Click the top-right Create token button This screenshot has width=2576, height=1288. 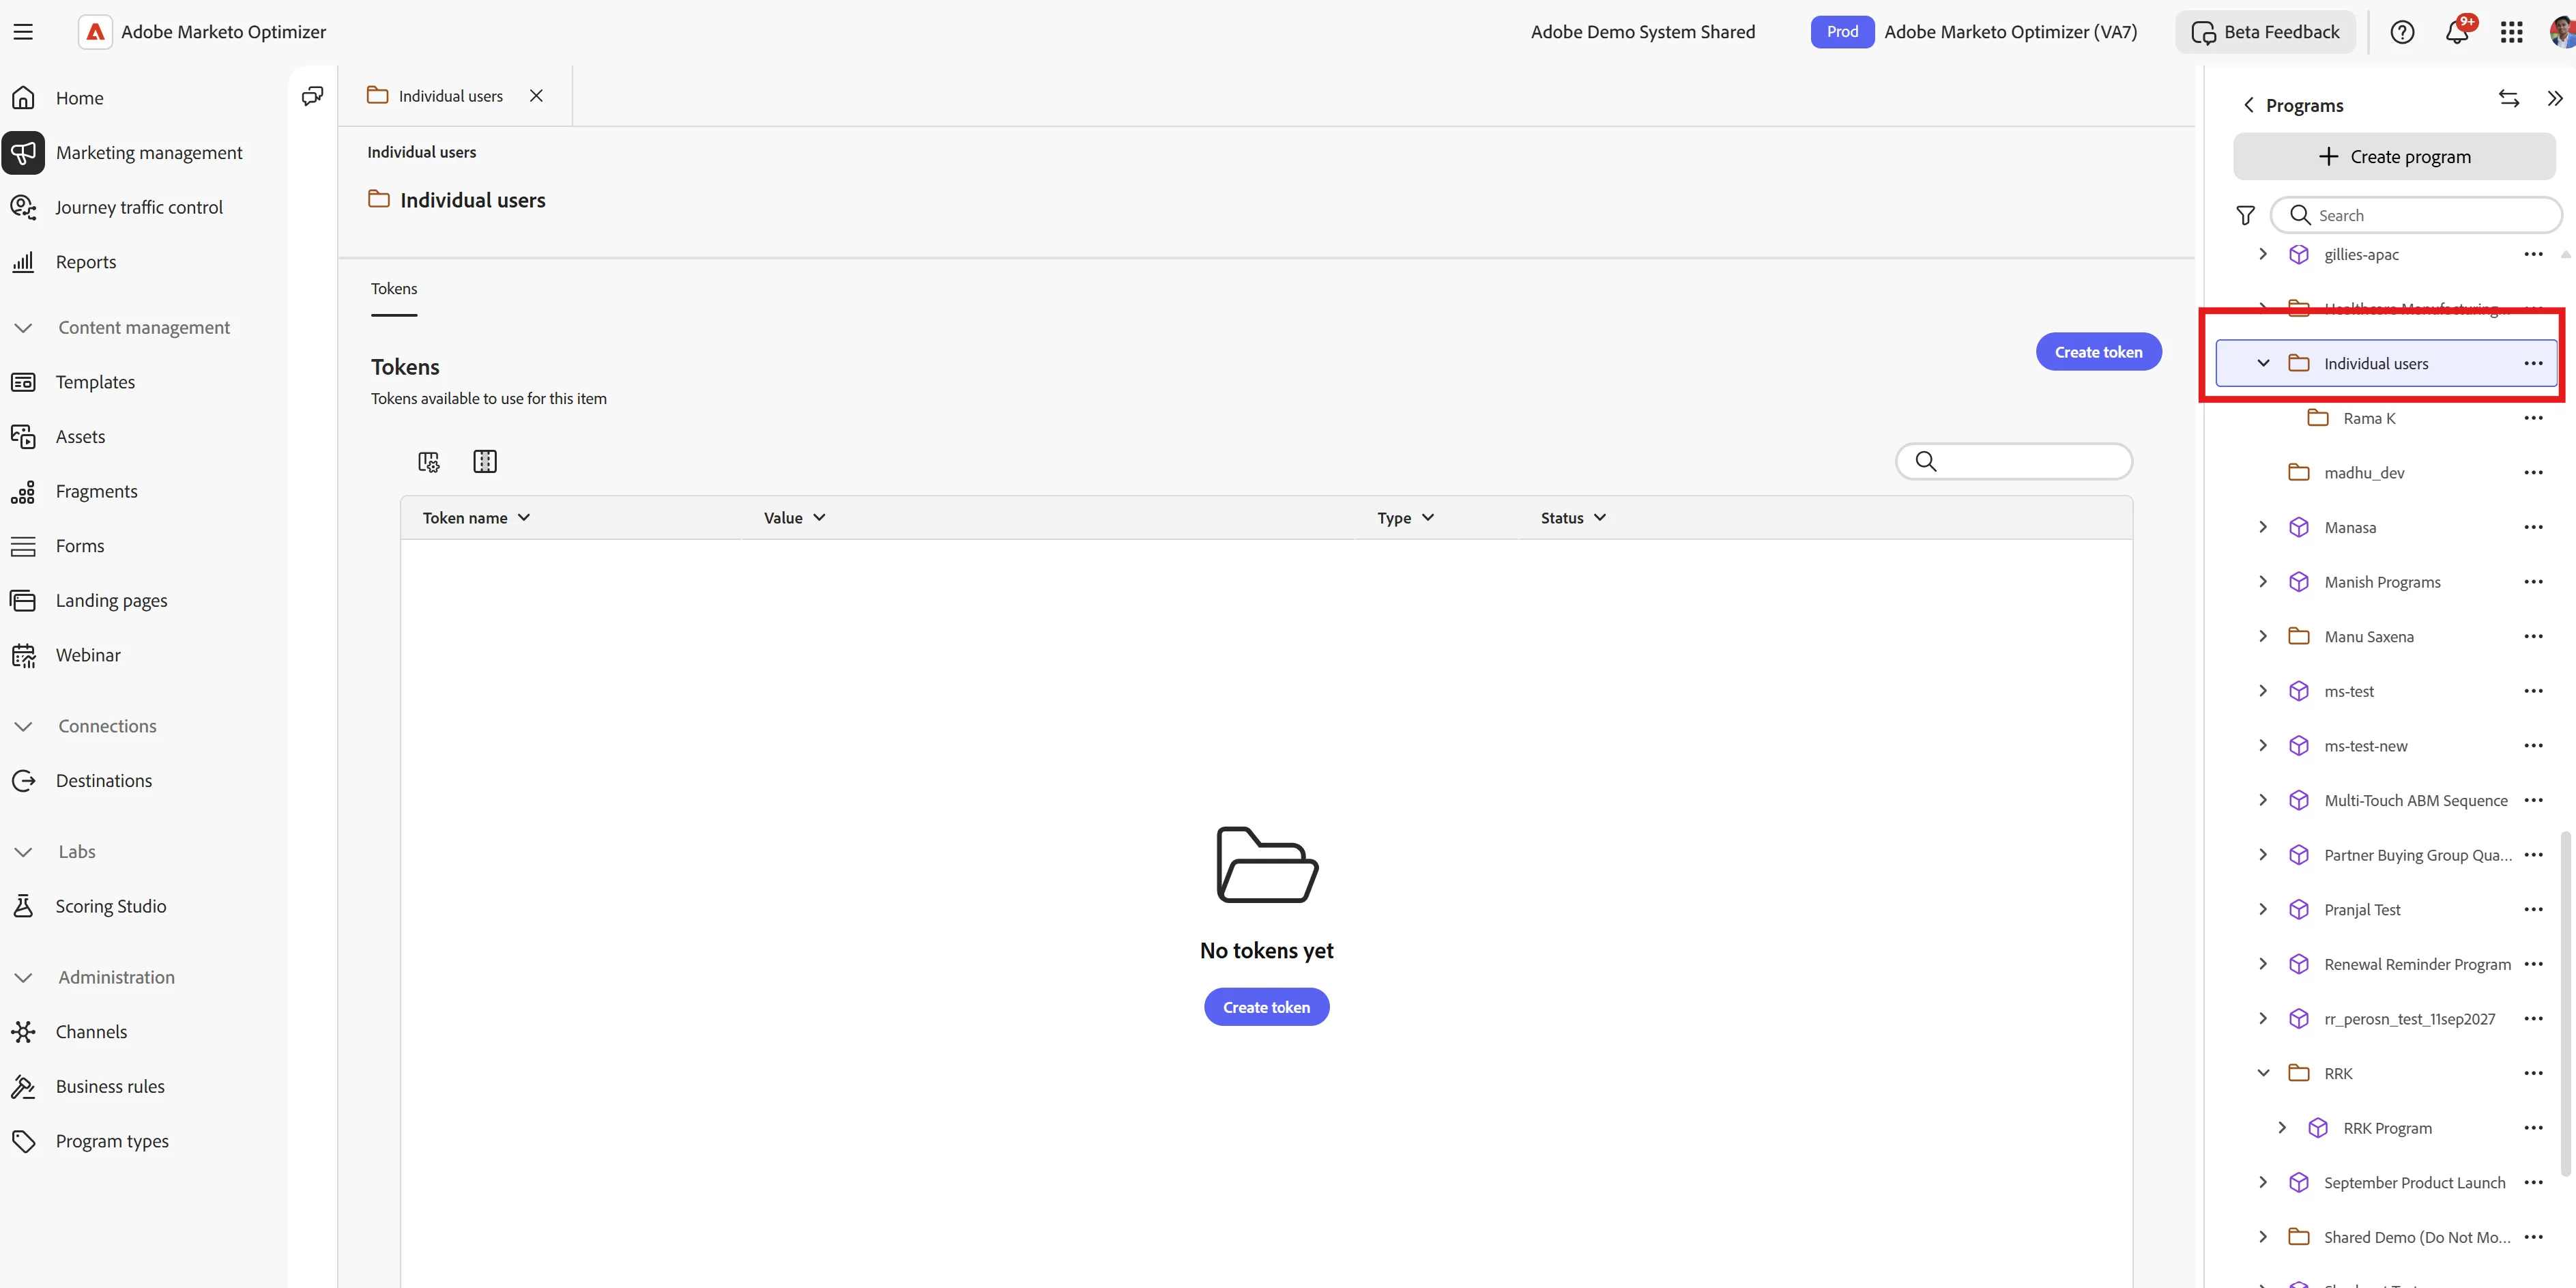pos(2098,352)
